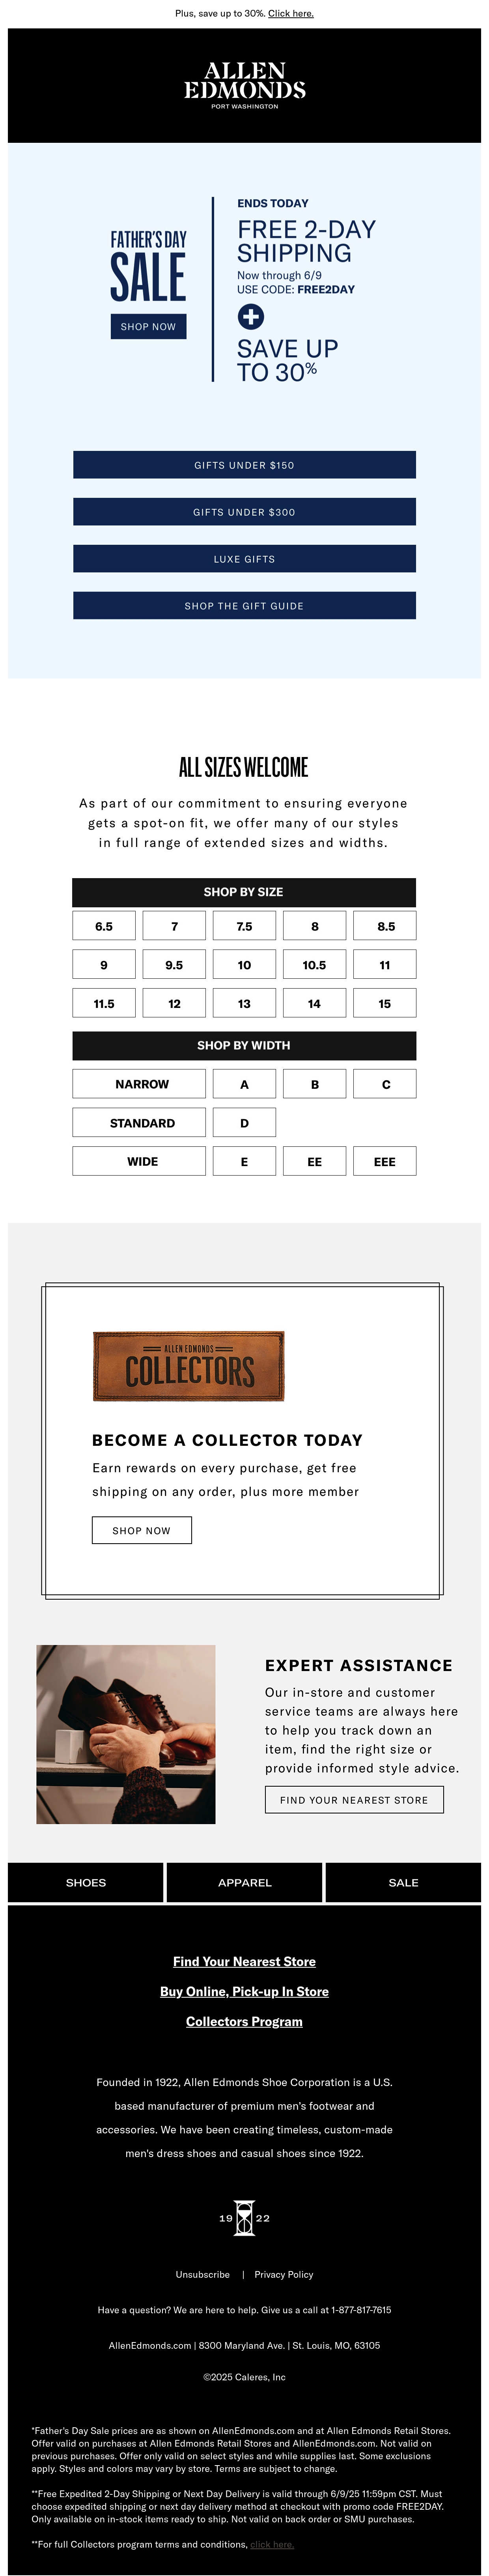The width and height of the screenshot is (489, 2576).
Task: Click the Collectors leather patch image
Action: [189, 1365]
